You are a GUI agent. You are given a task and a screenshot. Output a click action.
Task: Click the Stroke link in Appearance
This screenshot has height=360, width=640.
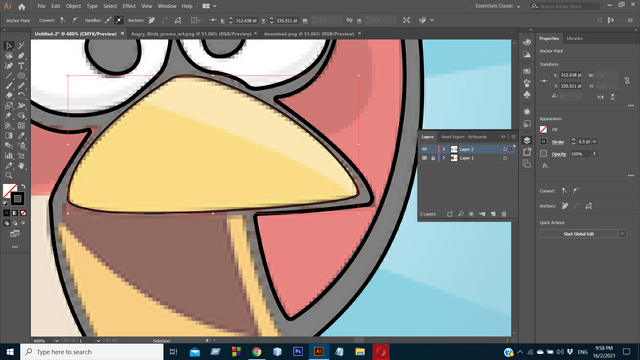(558, 142)
